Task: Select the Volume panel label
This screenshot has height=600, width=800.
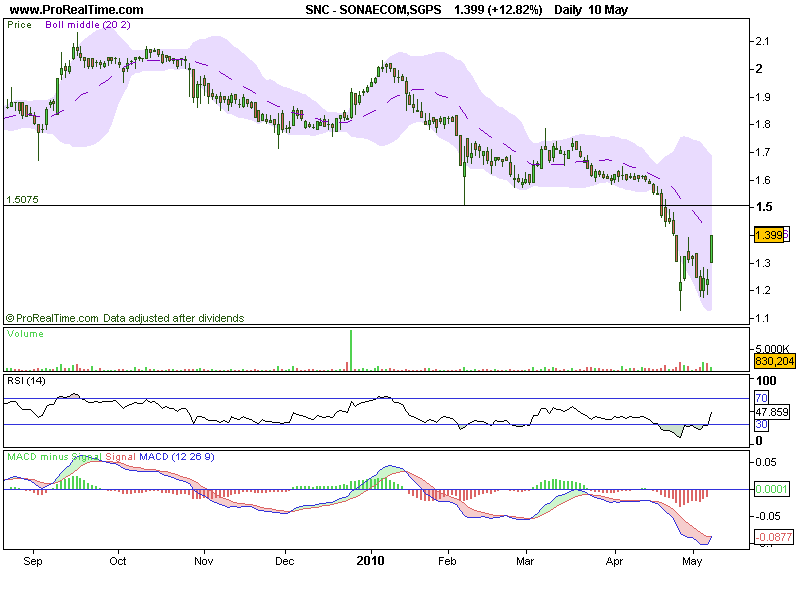Action: pyautogui.click(x=25, y=334)
